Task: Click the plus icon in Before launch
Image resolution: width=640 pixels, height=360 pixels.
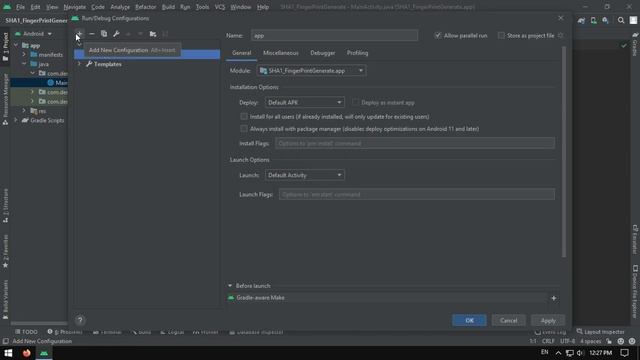Action: [554, 298]
